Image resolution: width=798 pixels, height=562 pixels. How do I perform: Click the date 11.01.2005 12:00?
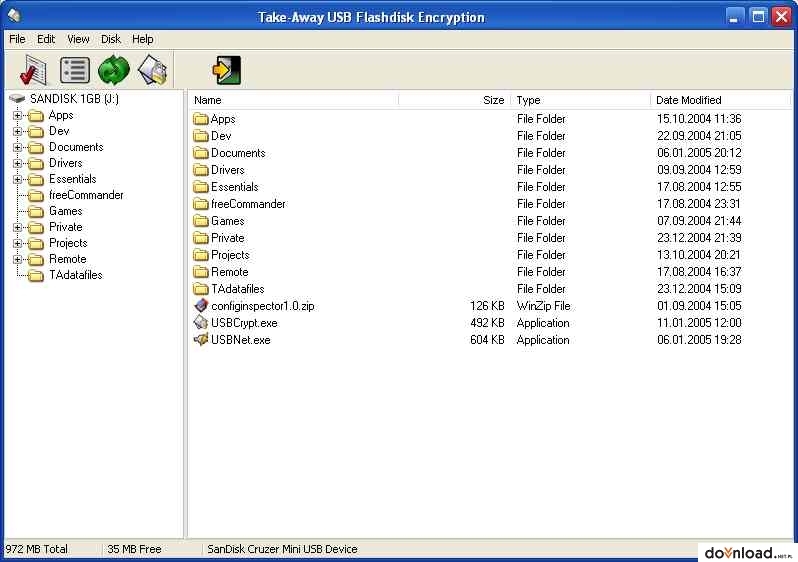click(699, 323)
